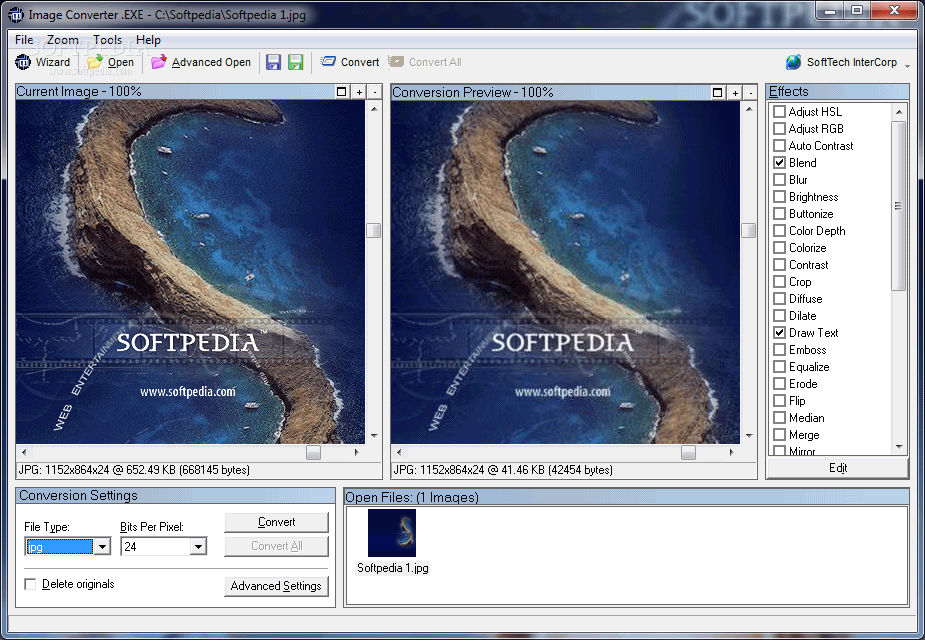Click the Convert All toolbar icon

396,61
